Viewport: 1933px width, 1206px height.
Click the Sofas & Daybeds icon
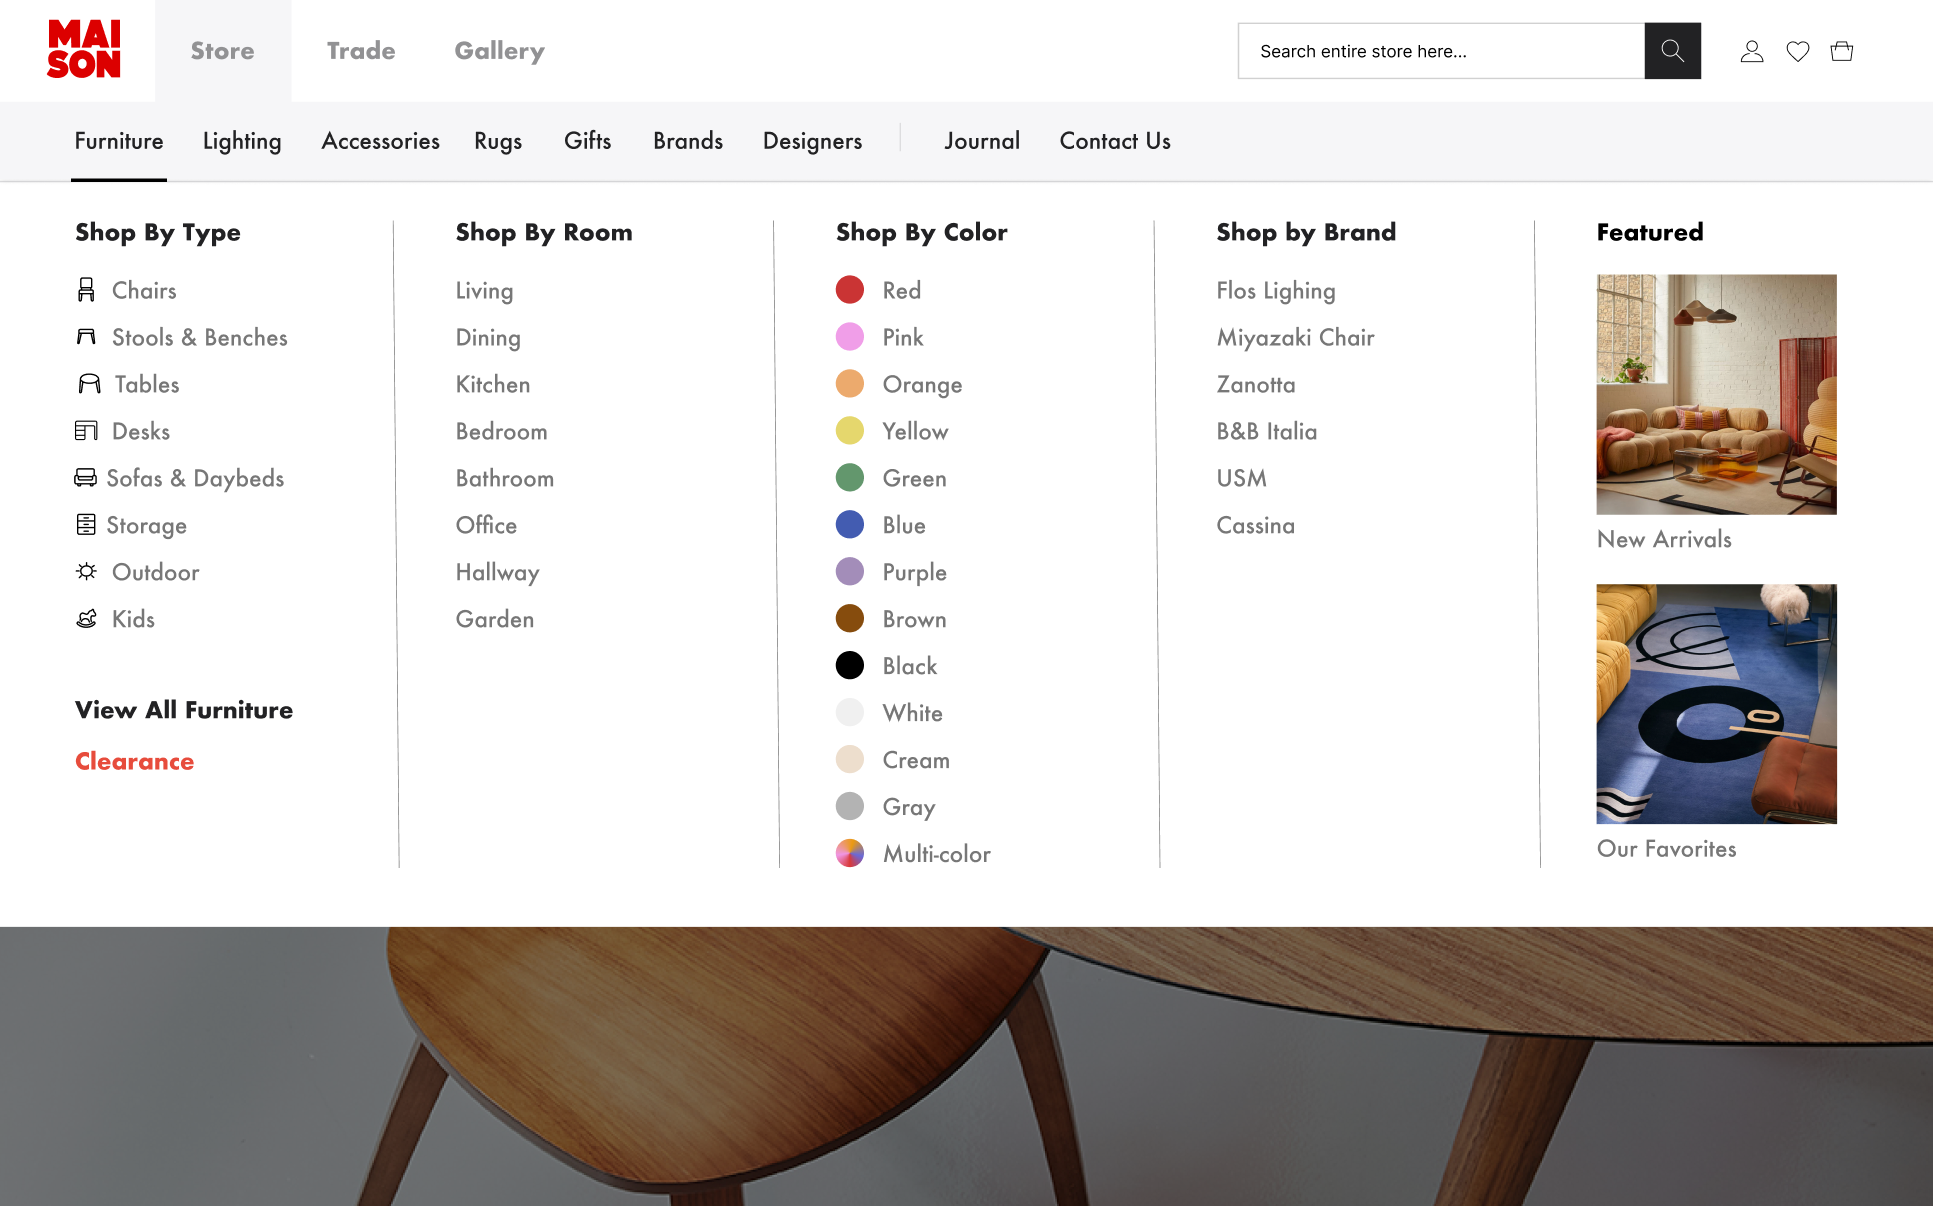click(86, 478)
